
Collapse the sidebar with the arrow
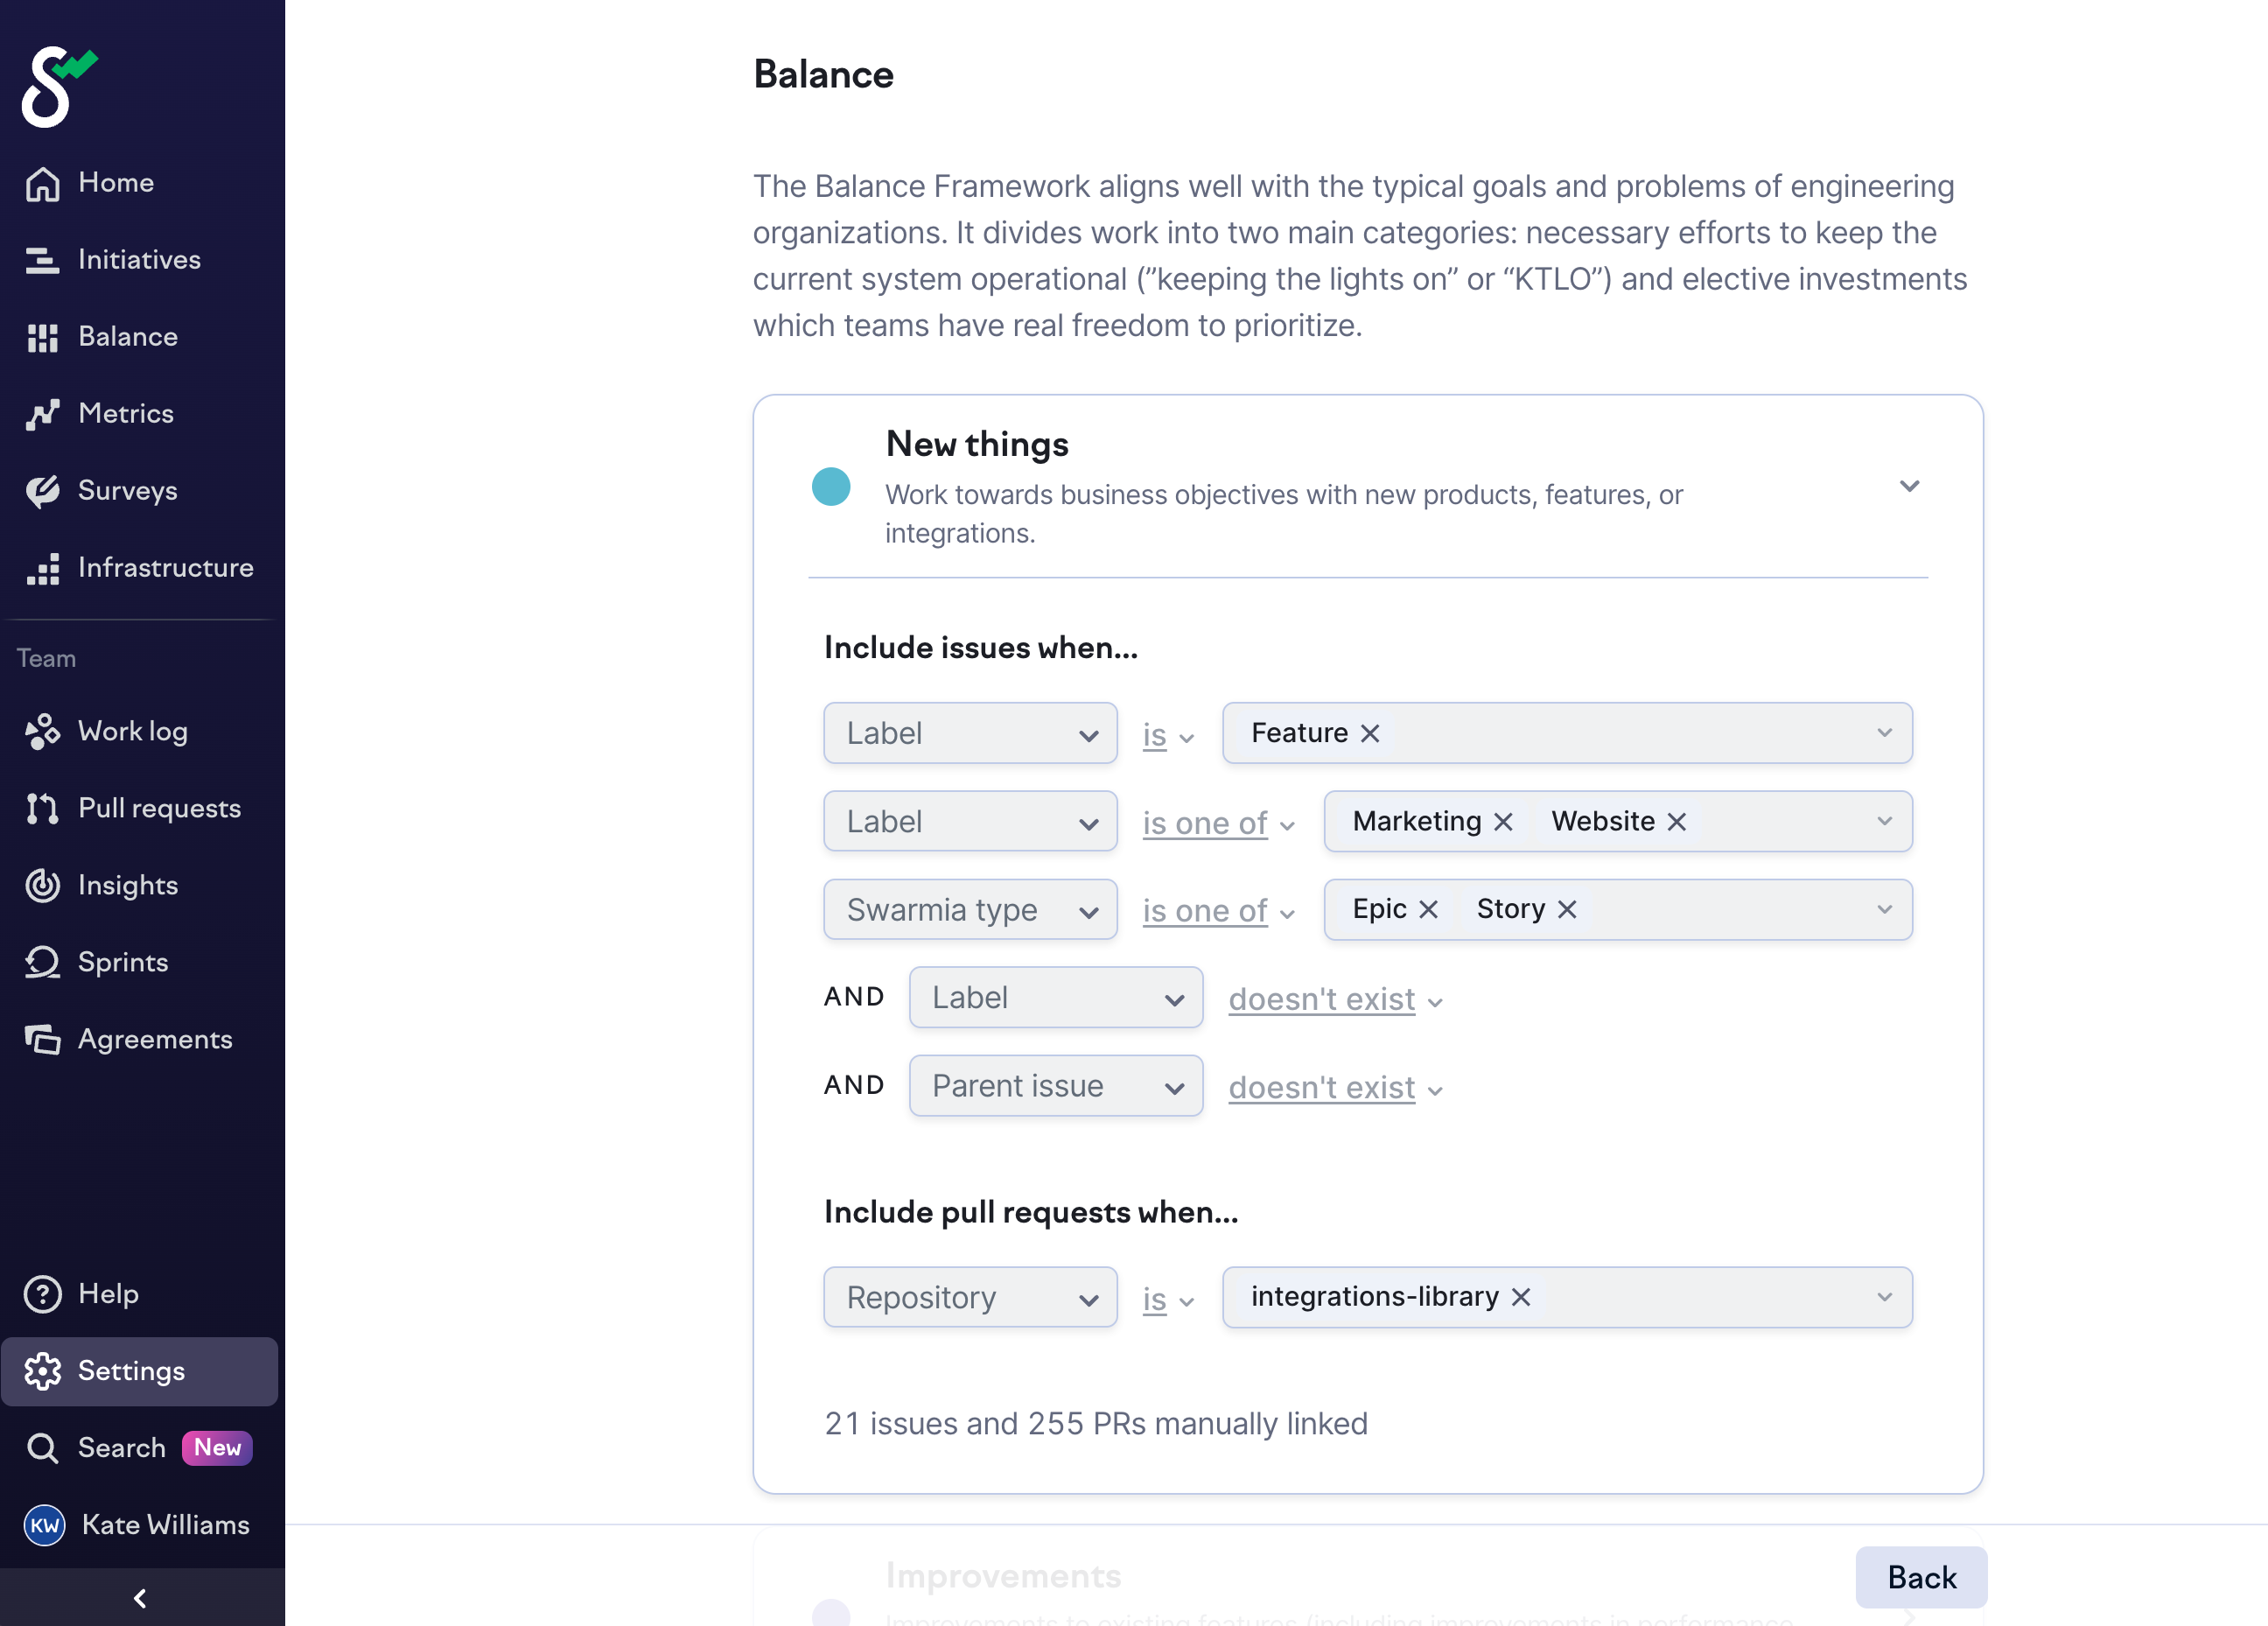[140, 1598]
